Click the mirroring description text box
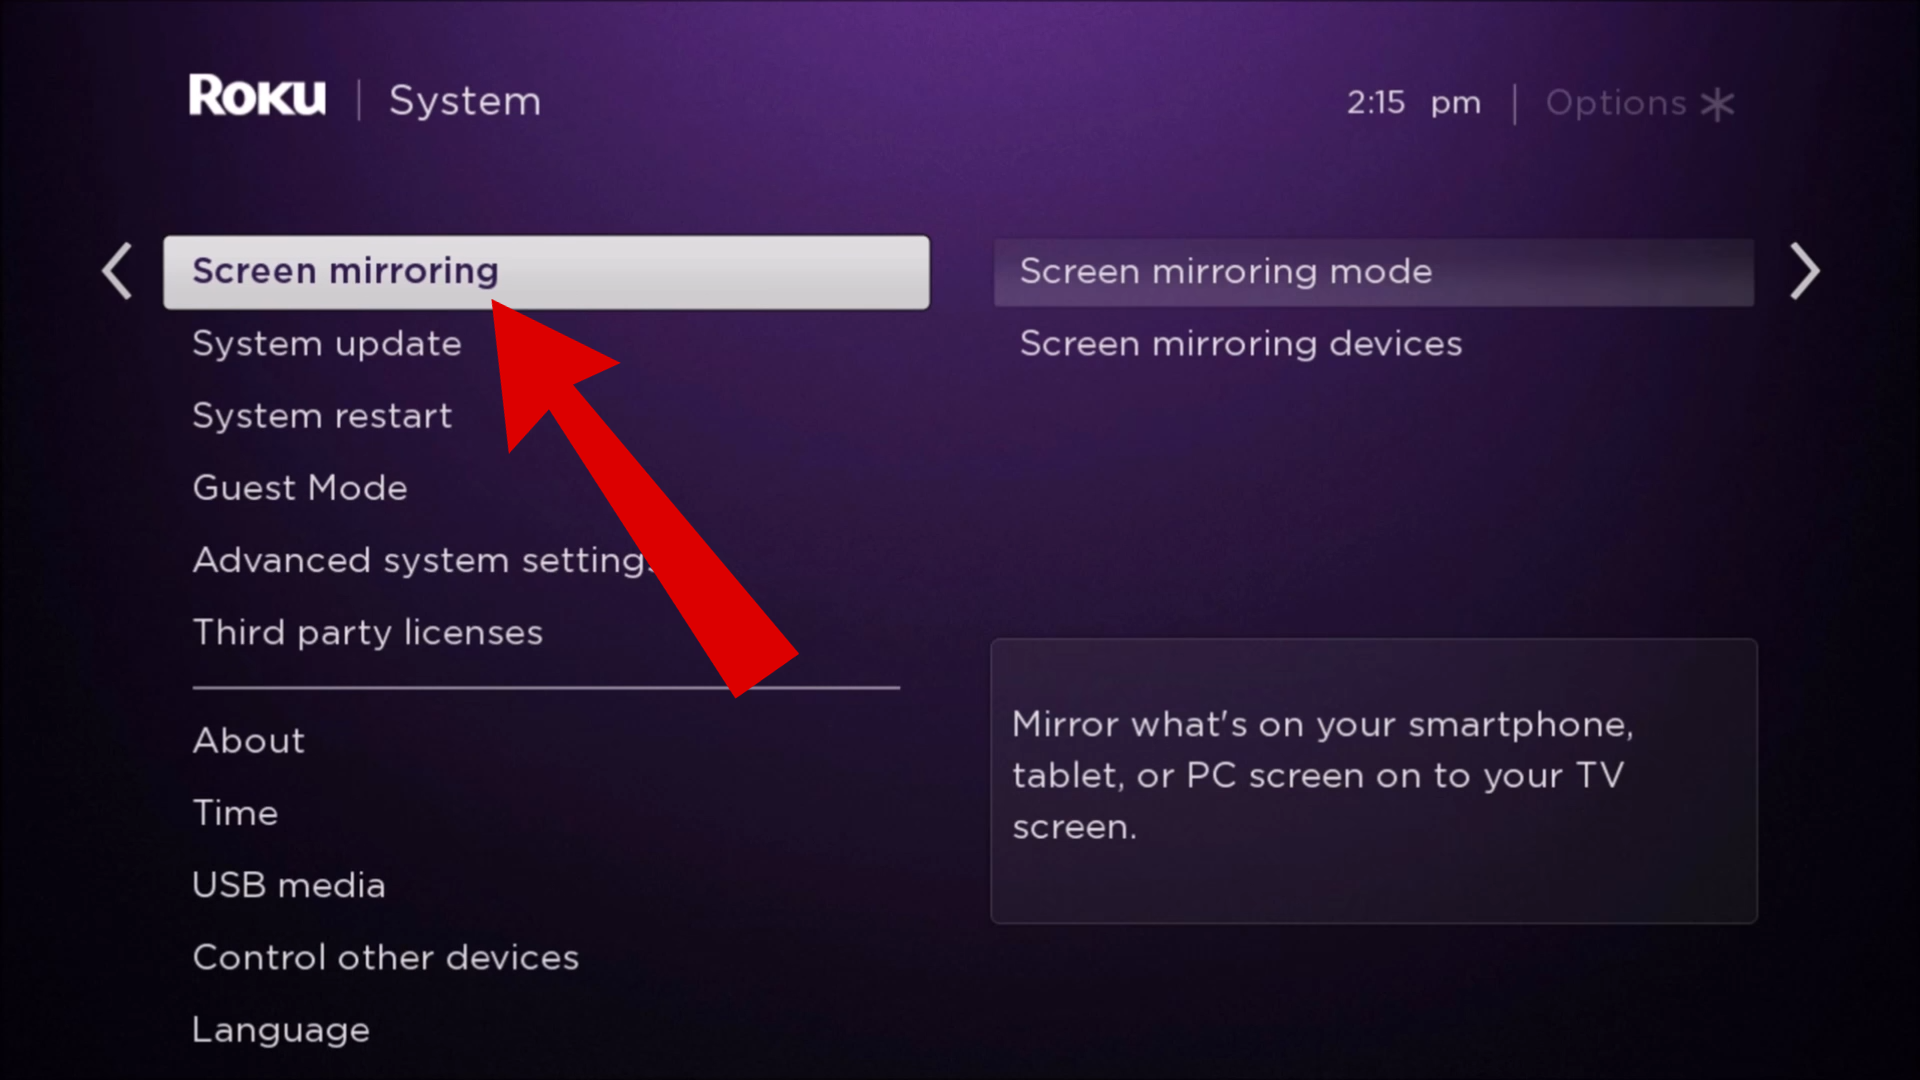 tap(1373, 781)
